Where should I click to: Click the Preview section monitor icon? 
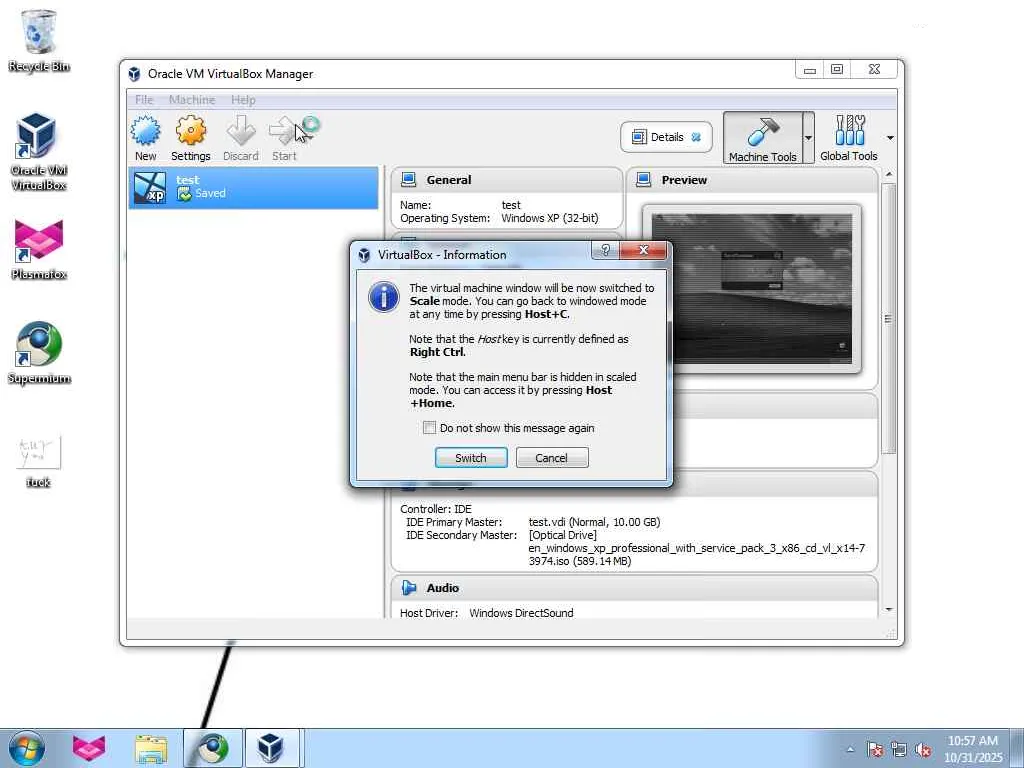click(x=644, y=180)
